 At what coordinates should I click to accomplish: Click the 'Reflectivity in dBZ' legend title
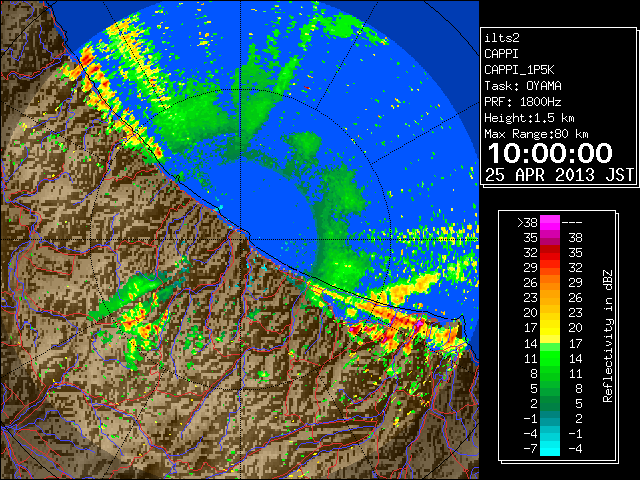(x=608, y=336)
